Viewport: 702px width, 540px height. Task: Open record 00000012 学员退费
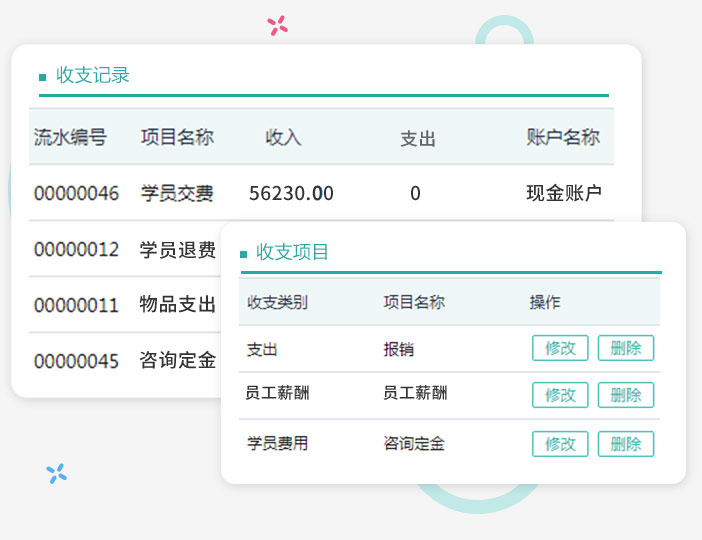[x=125, y=249]
